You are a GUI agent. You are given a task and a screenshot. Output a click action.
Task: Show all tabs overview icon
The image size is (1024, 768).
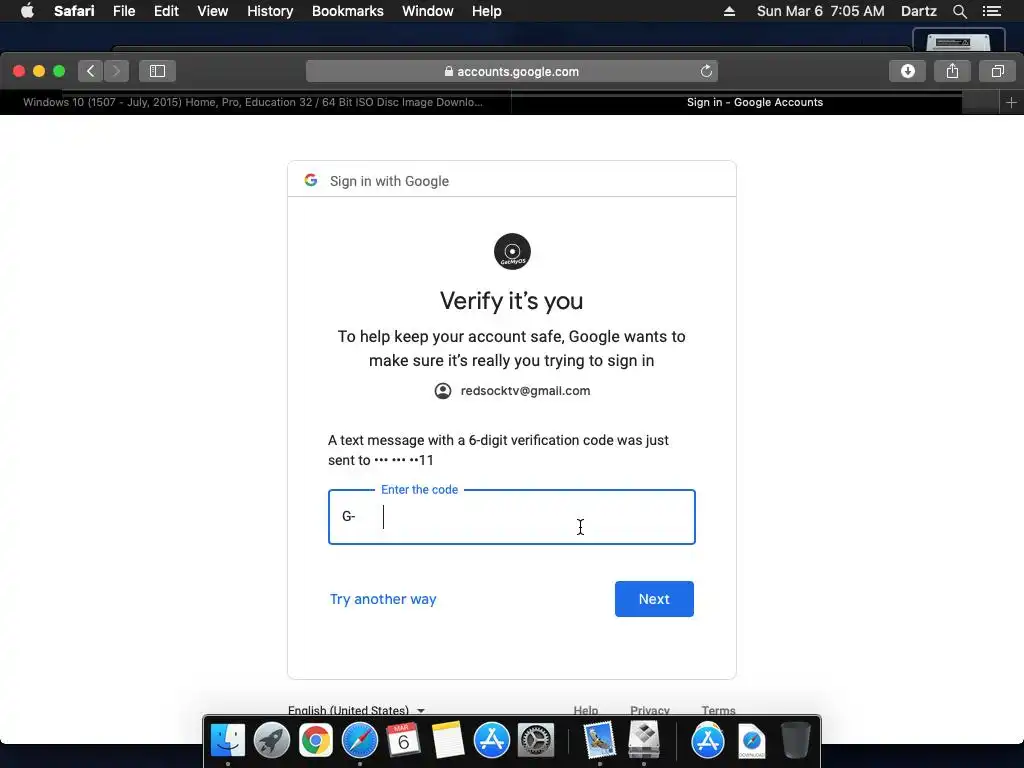click(997, 71)
